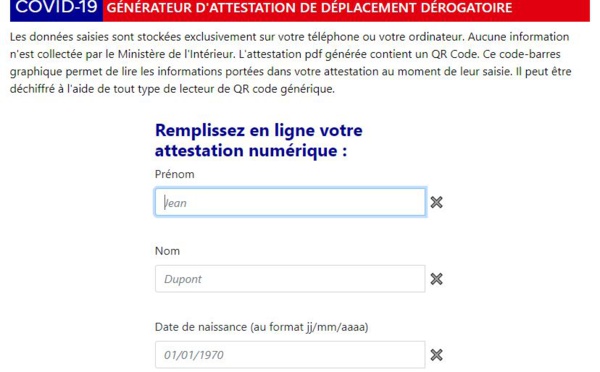Click the Prénom field label

[174, 175]
